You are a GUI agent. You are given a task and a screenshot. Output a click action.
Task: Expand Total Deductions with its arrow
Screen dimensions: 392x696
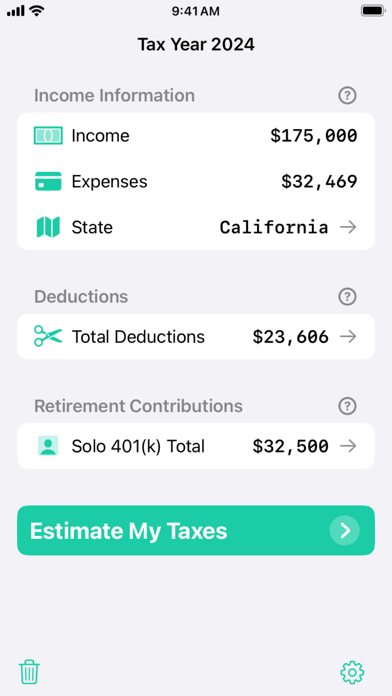click(x=348, y=336)
